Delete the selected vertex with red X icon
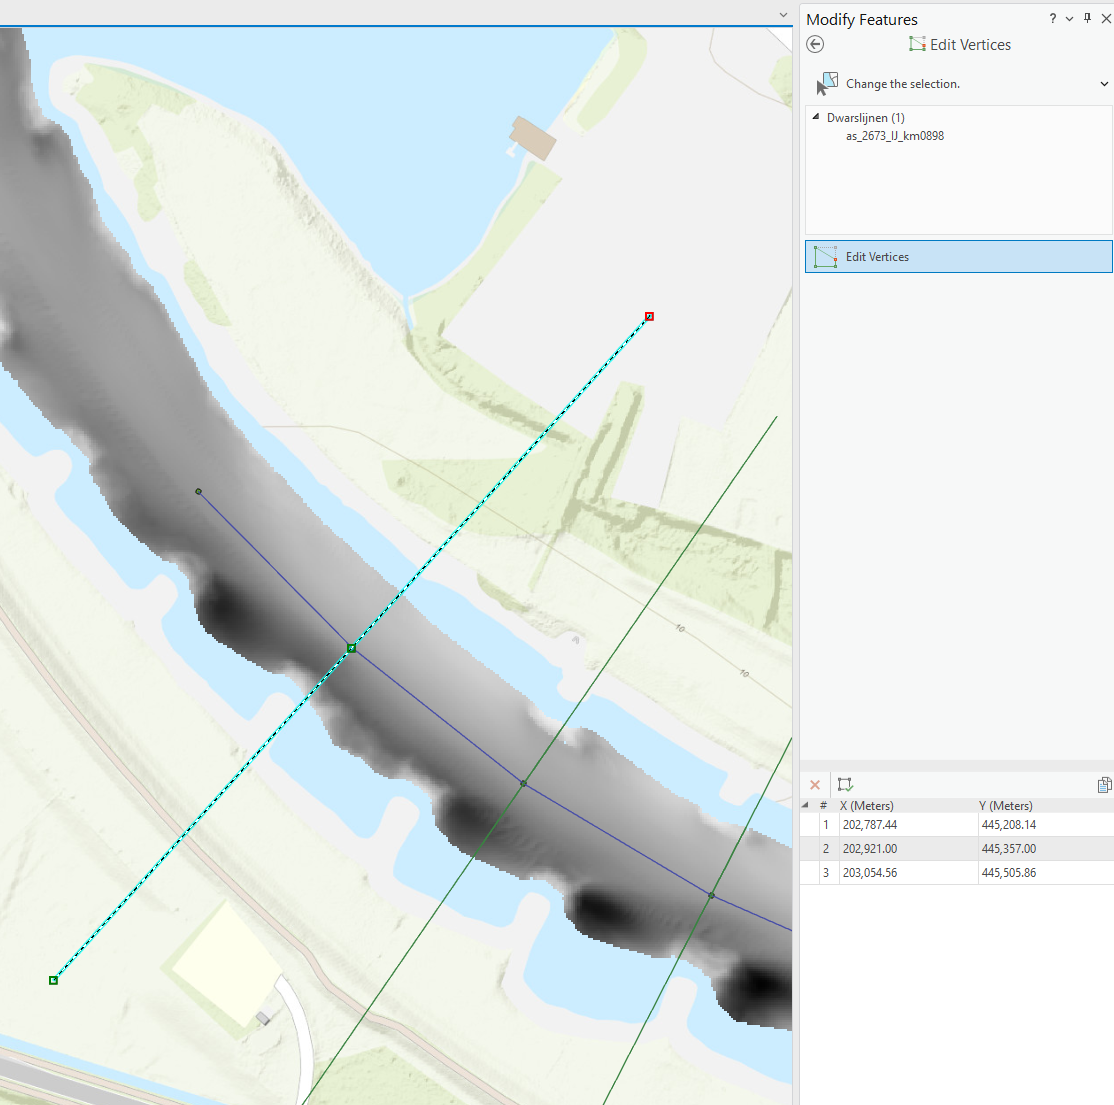Image resolution: width=1114 pixels, height=1105 pixels. (x=814, y=784)
